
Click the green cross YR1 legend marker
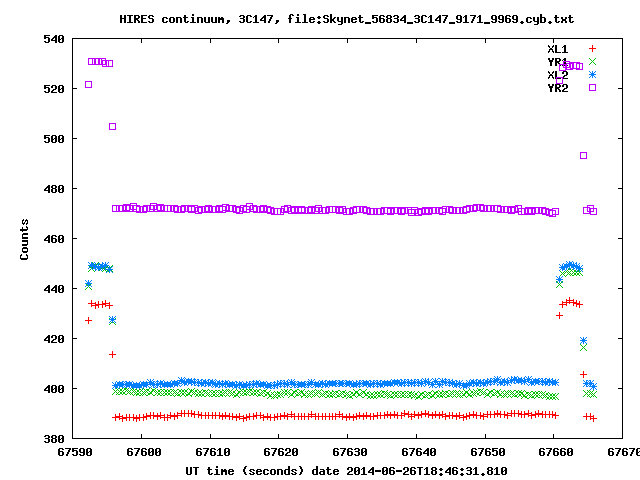(x=592, y=62)
